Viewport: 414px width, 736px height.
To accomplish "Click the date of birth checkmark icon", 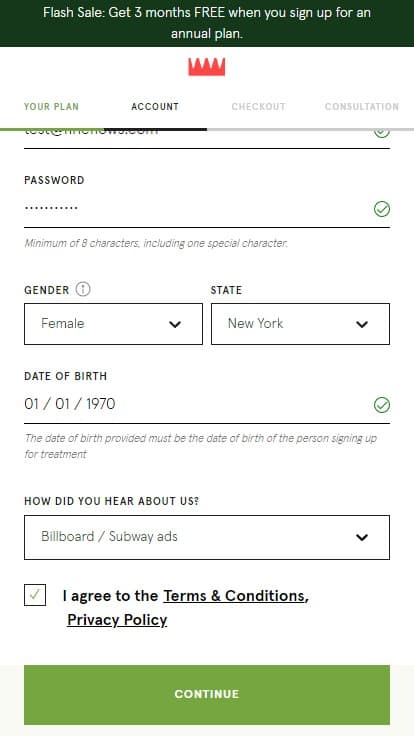I will pyautogui.click(x=382, y=405).
